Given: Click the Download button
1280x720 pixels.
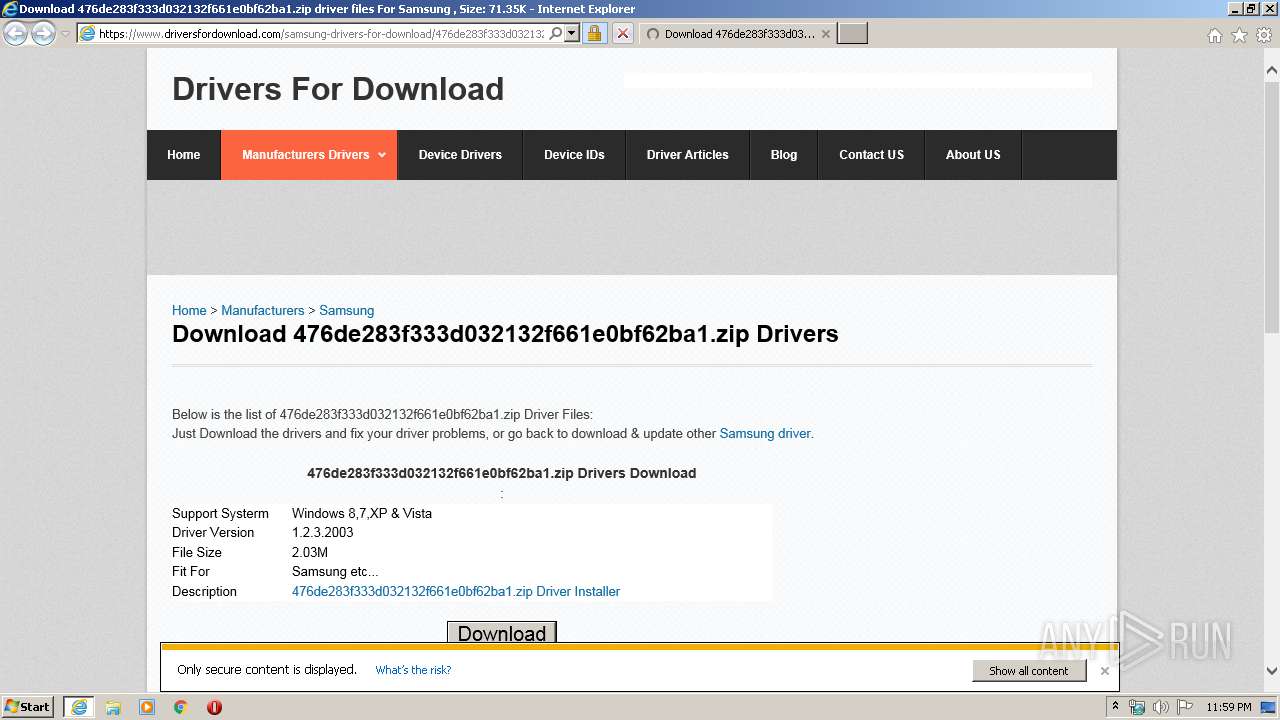Looking at the screenshot, I should click(x=501, y=632).
